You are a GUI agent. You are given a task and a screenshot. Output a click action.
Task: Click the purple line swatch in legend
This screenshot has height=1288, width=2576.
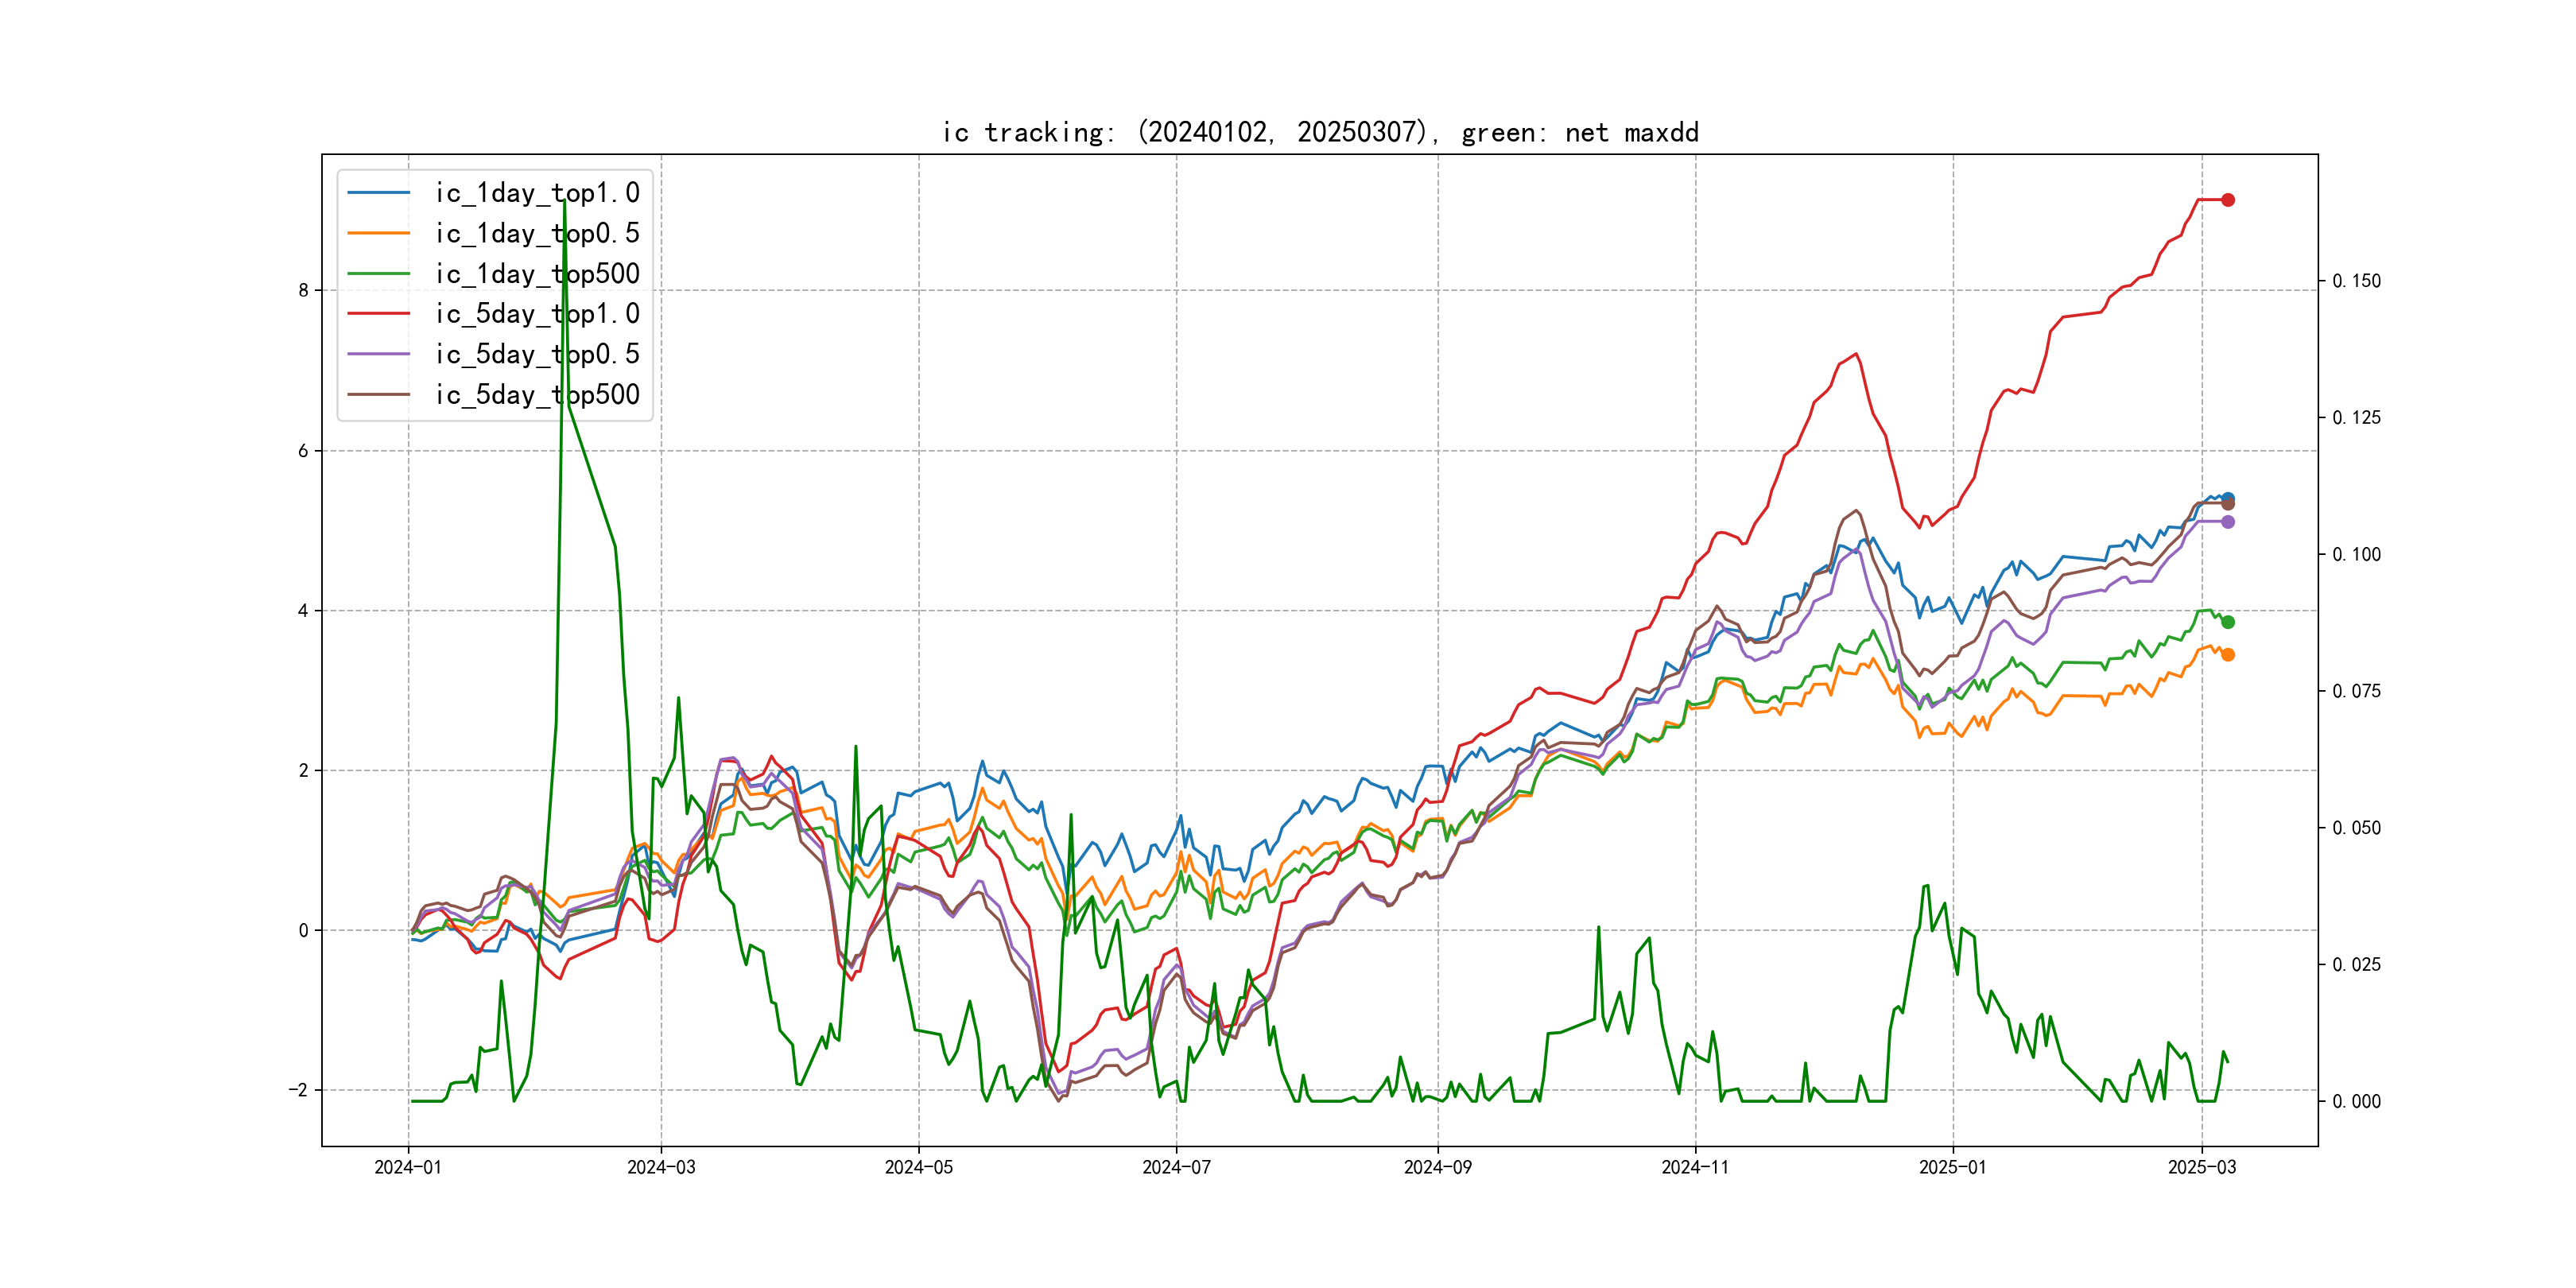[378, 354]
